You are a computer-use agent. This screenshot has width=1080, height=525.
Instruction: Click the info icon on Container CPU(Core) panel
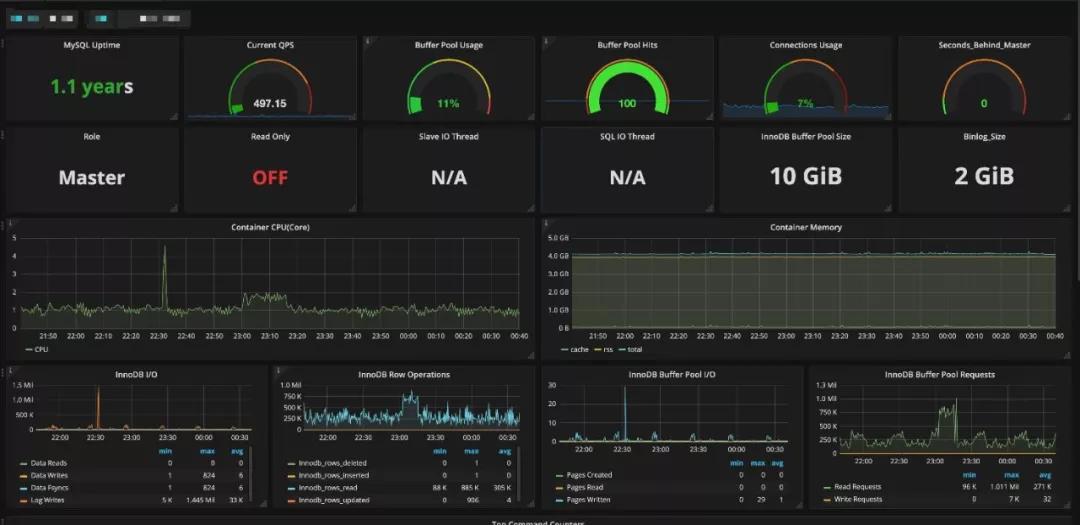(x=11, y=223)
